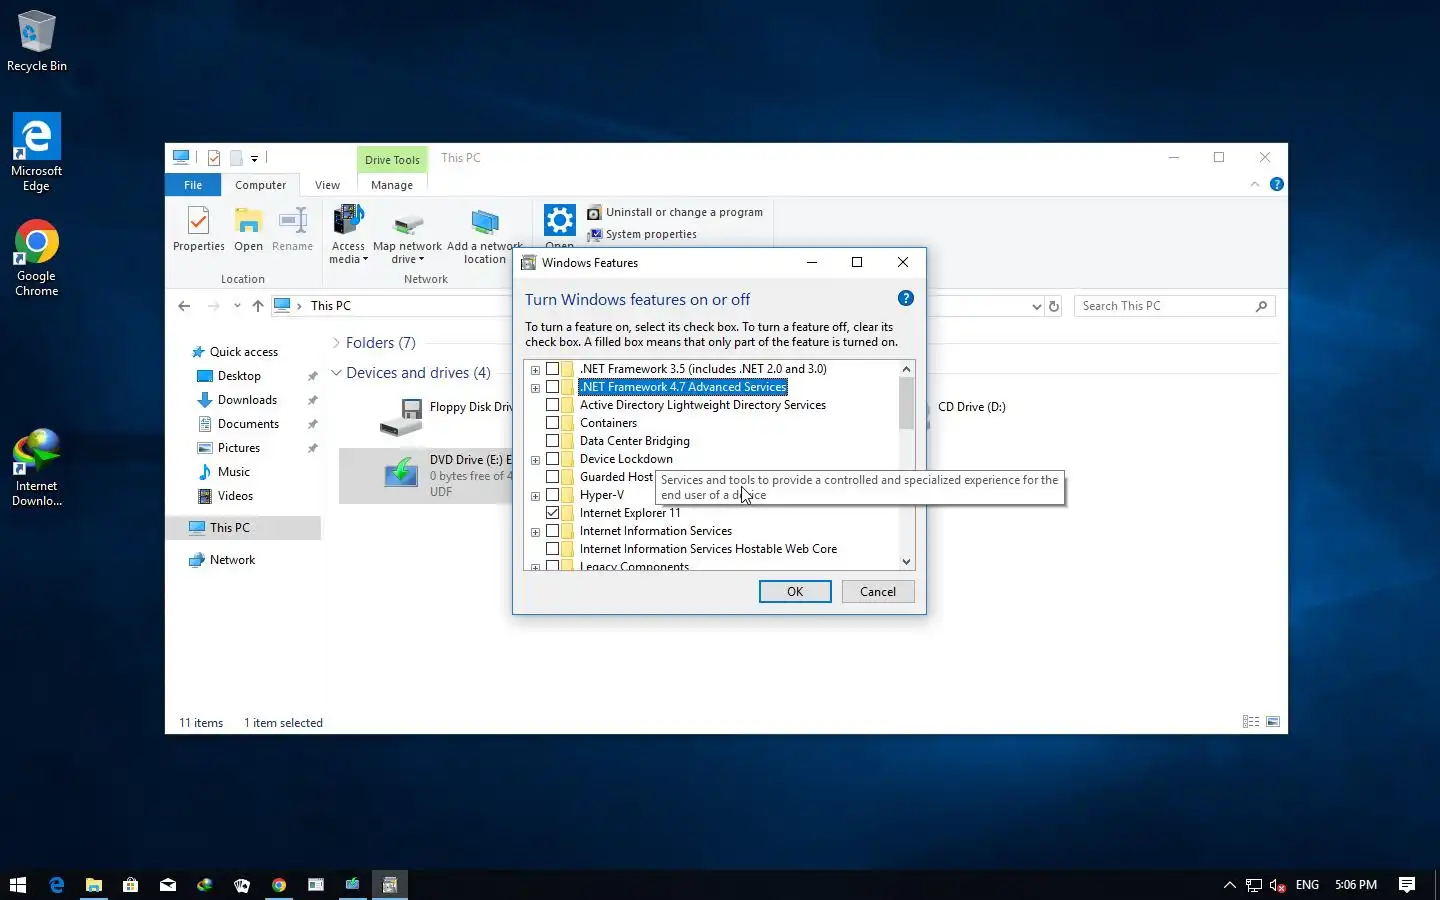
Task: Check the Data Center Bridging checkbox
Action: point(552,441)
